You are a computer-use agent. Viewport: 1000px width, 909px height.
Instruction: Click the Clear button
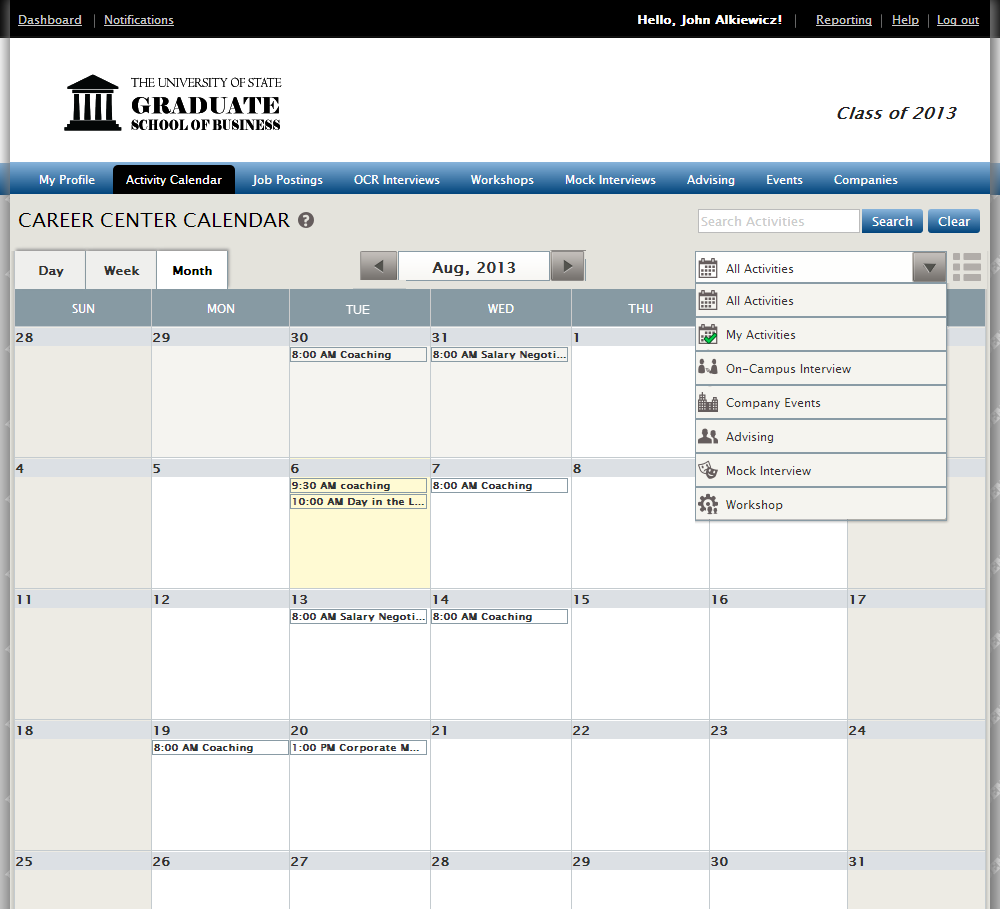click(953, 221)
